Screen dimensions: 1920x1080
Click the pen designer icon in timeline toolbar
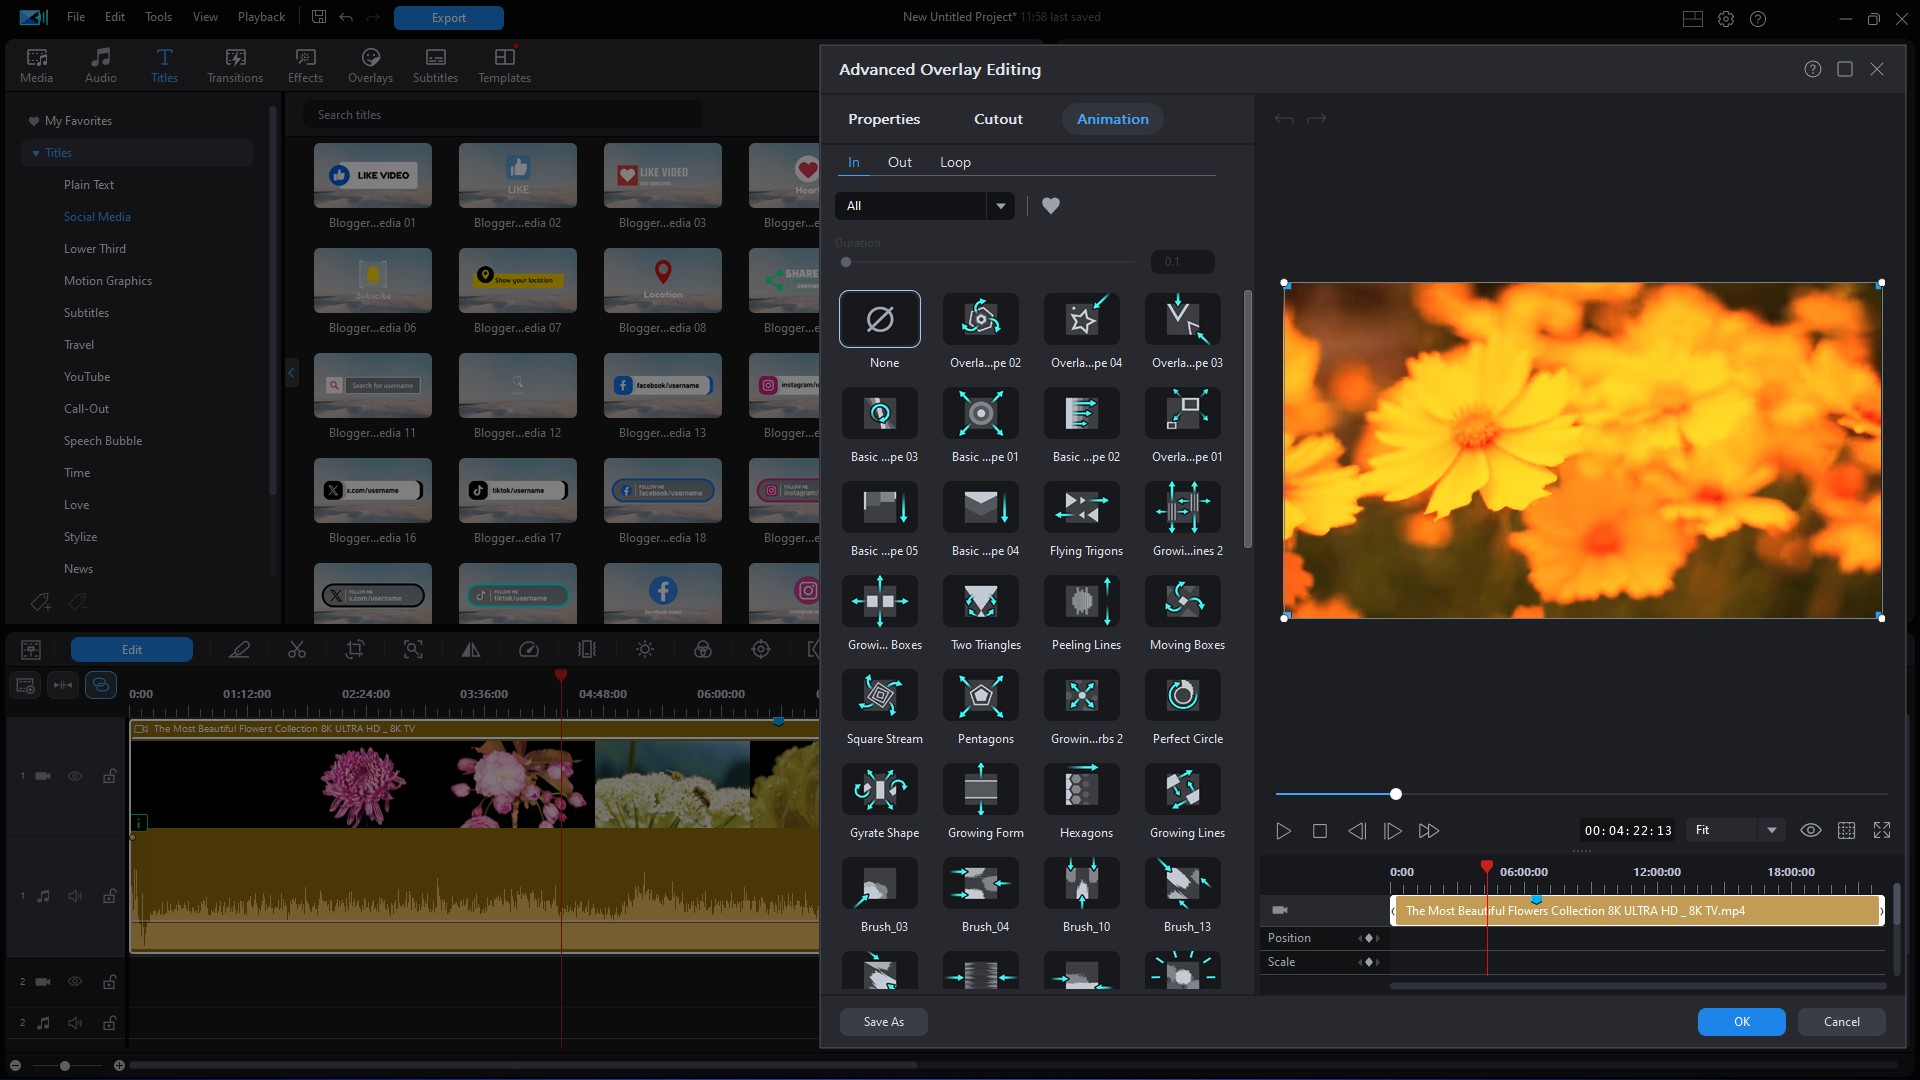coord(239,650)
